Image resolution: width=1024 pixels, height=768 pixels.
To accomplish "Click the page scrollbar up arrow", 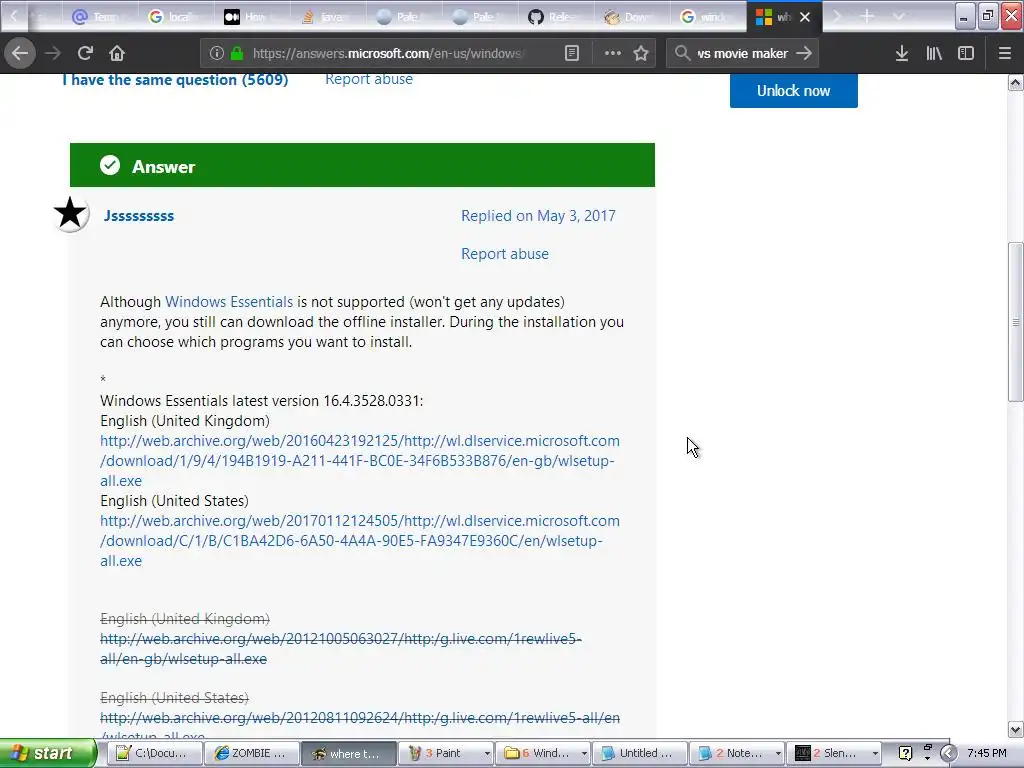I will click(1016, 82).
